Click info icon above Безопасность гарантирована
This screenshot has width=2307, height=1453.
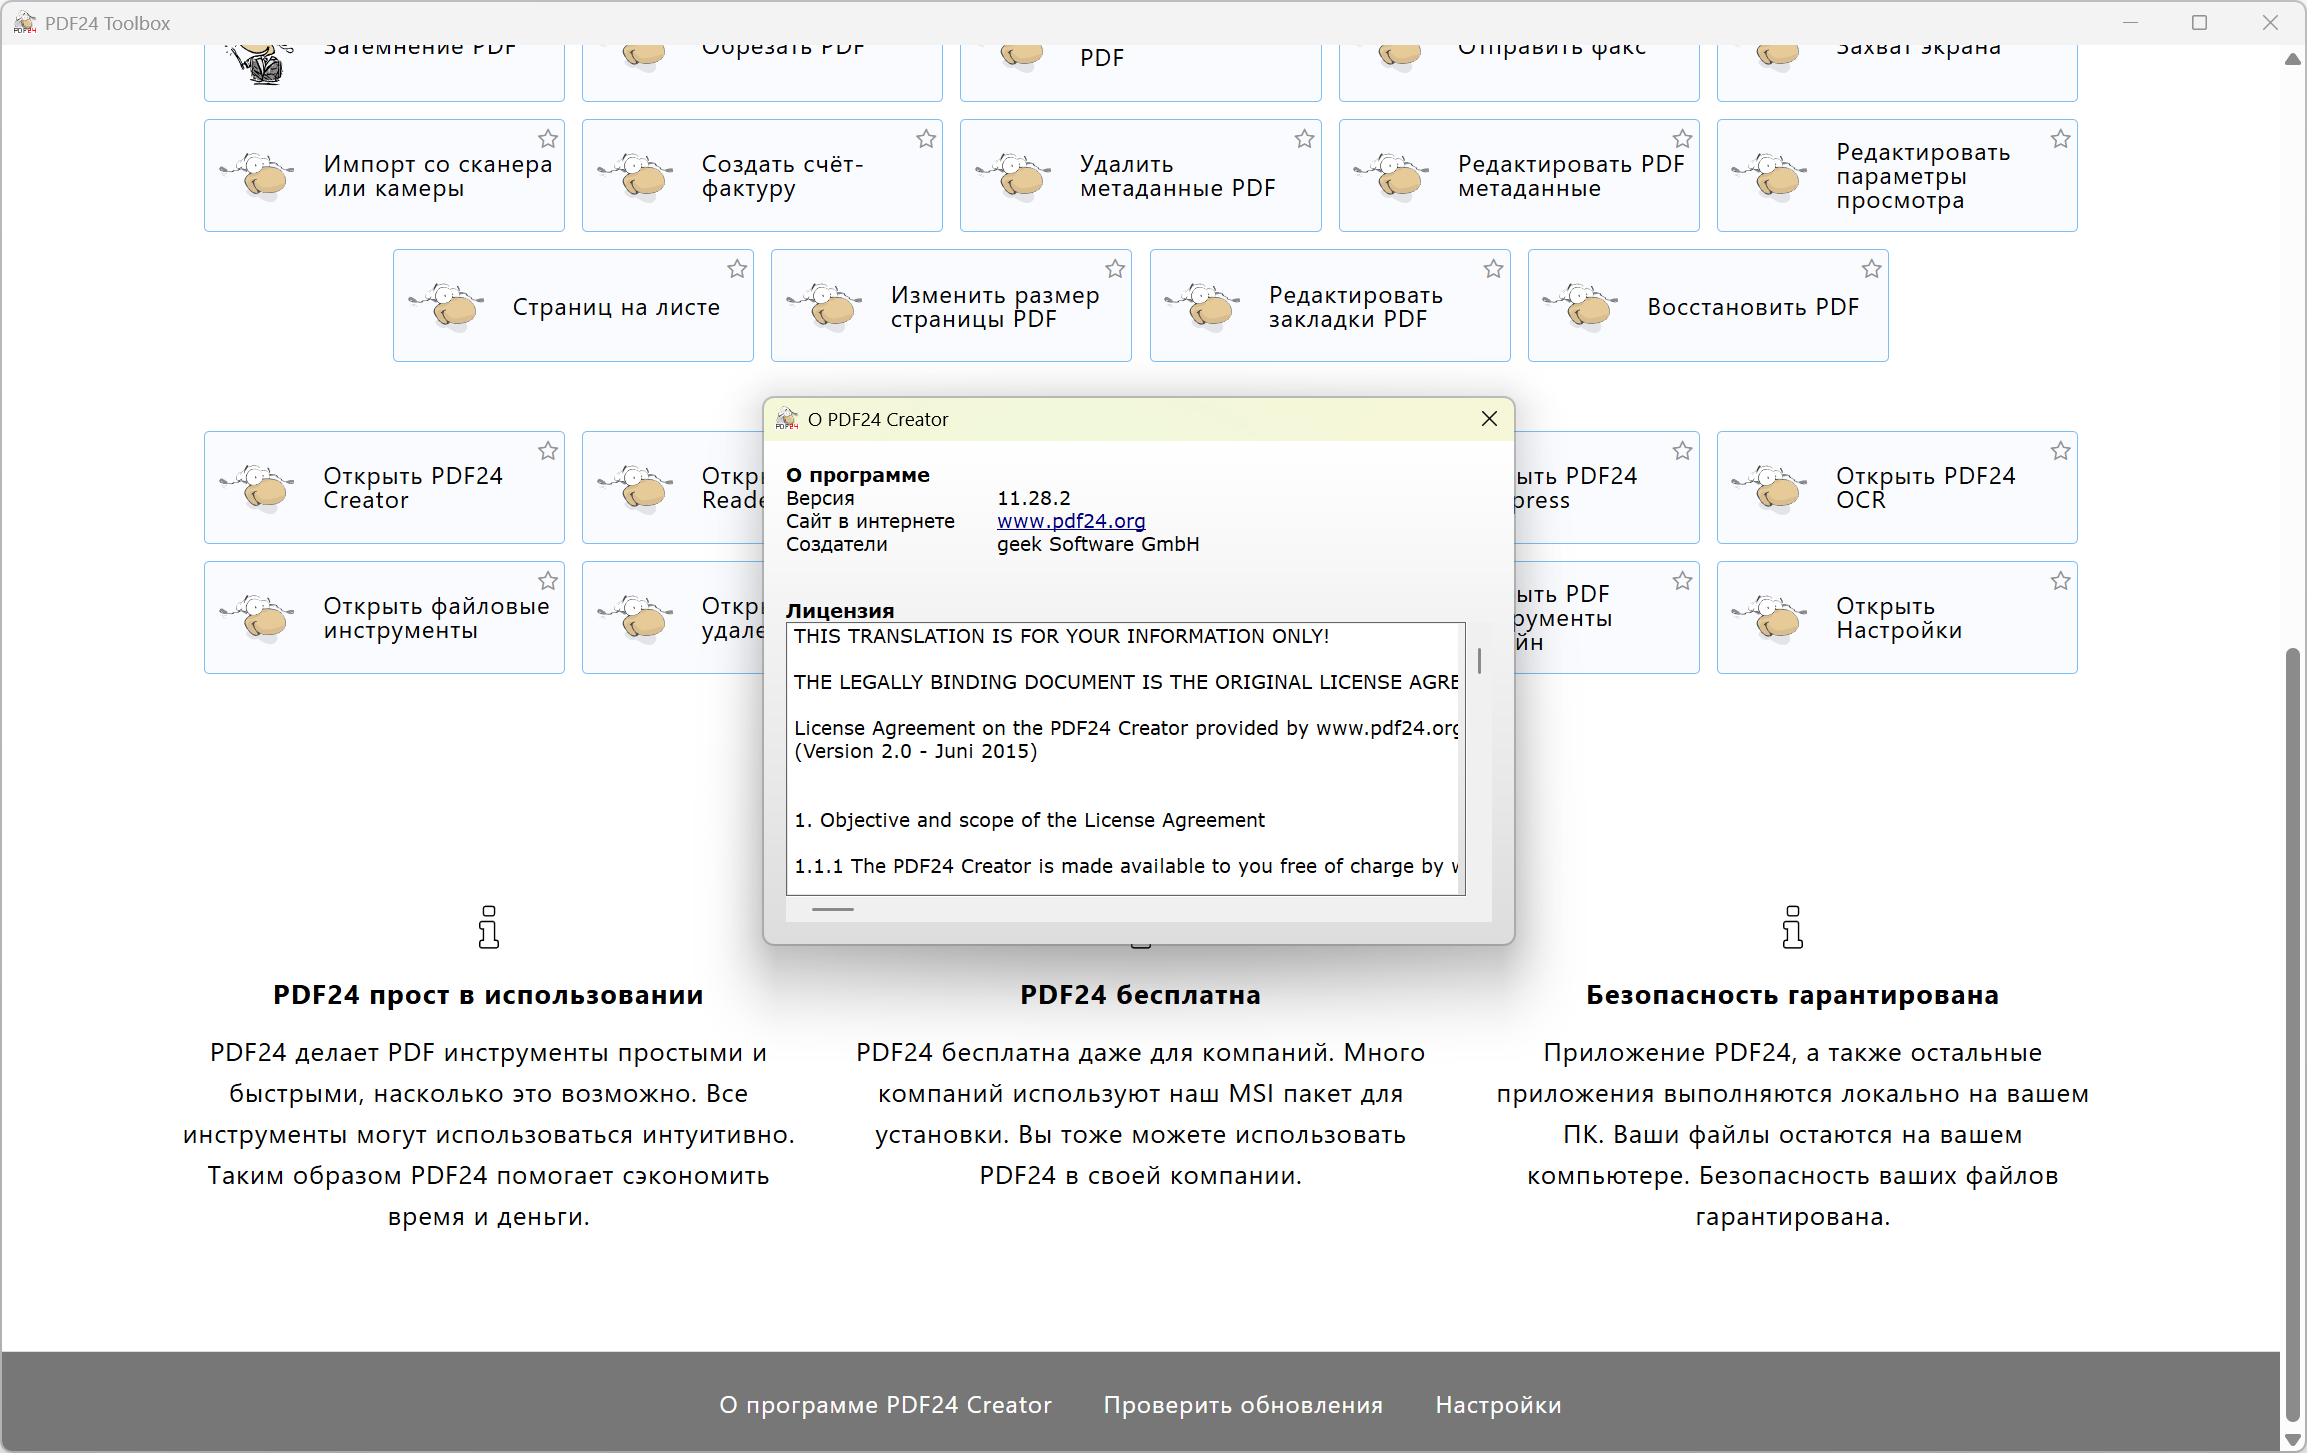1792,927
